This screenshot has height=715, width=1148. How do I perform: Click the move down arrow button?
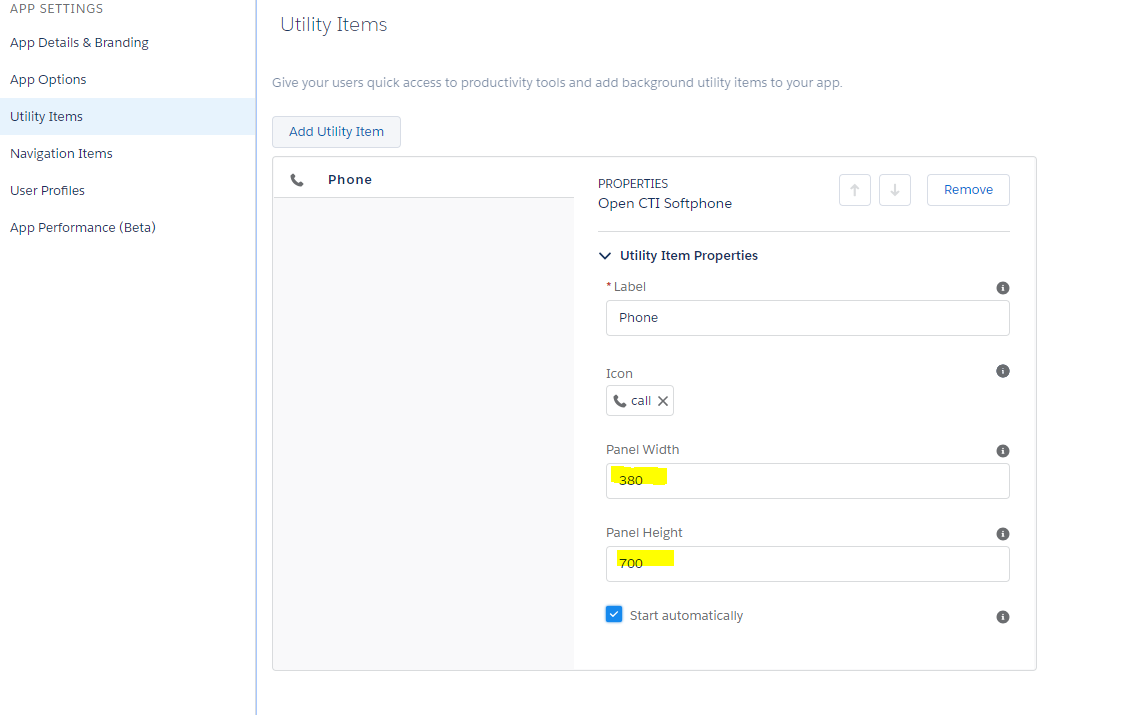pyautogui.click(x=894, y=190)
